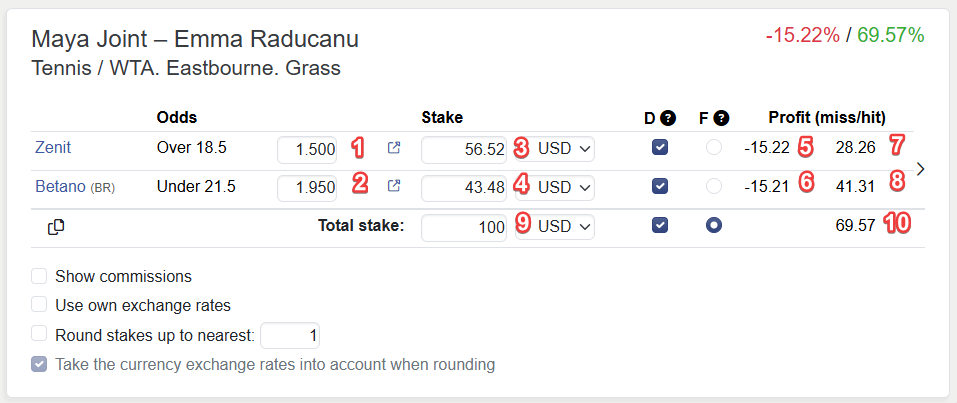The height and width of the screenshot is (403, 957).
Task: Open the Zenit bookmaker link
Action: pyautogui.click(x=53, y=148)
